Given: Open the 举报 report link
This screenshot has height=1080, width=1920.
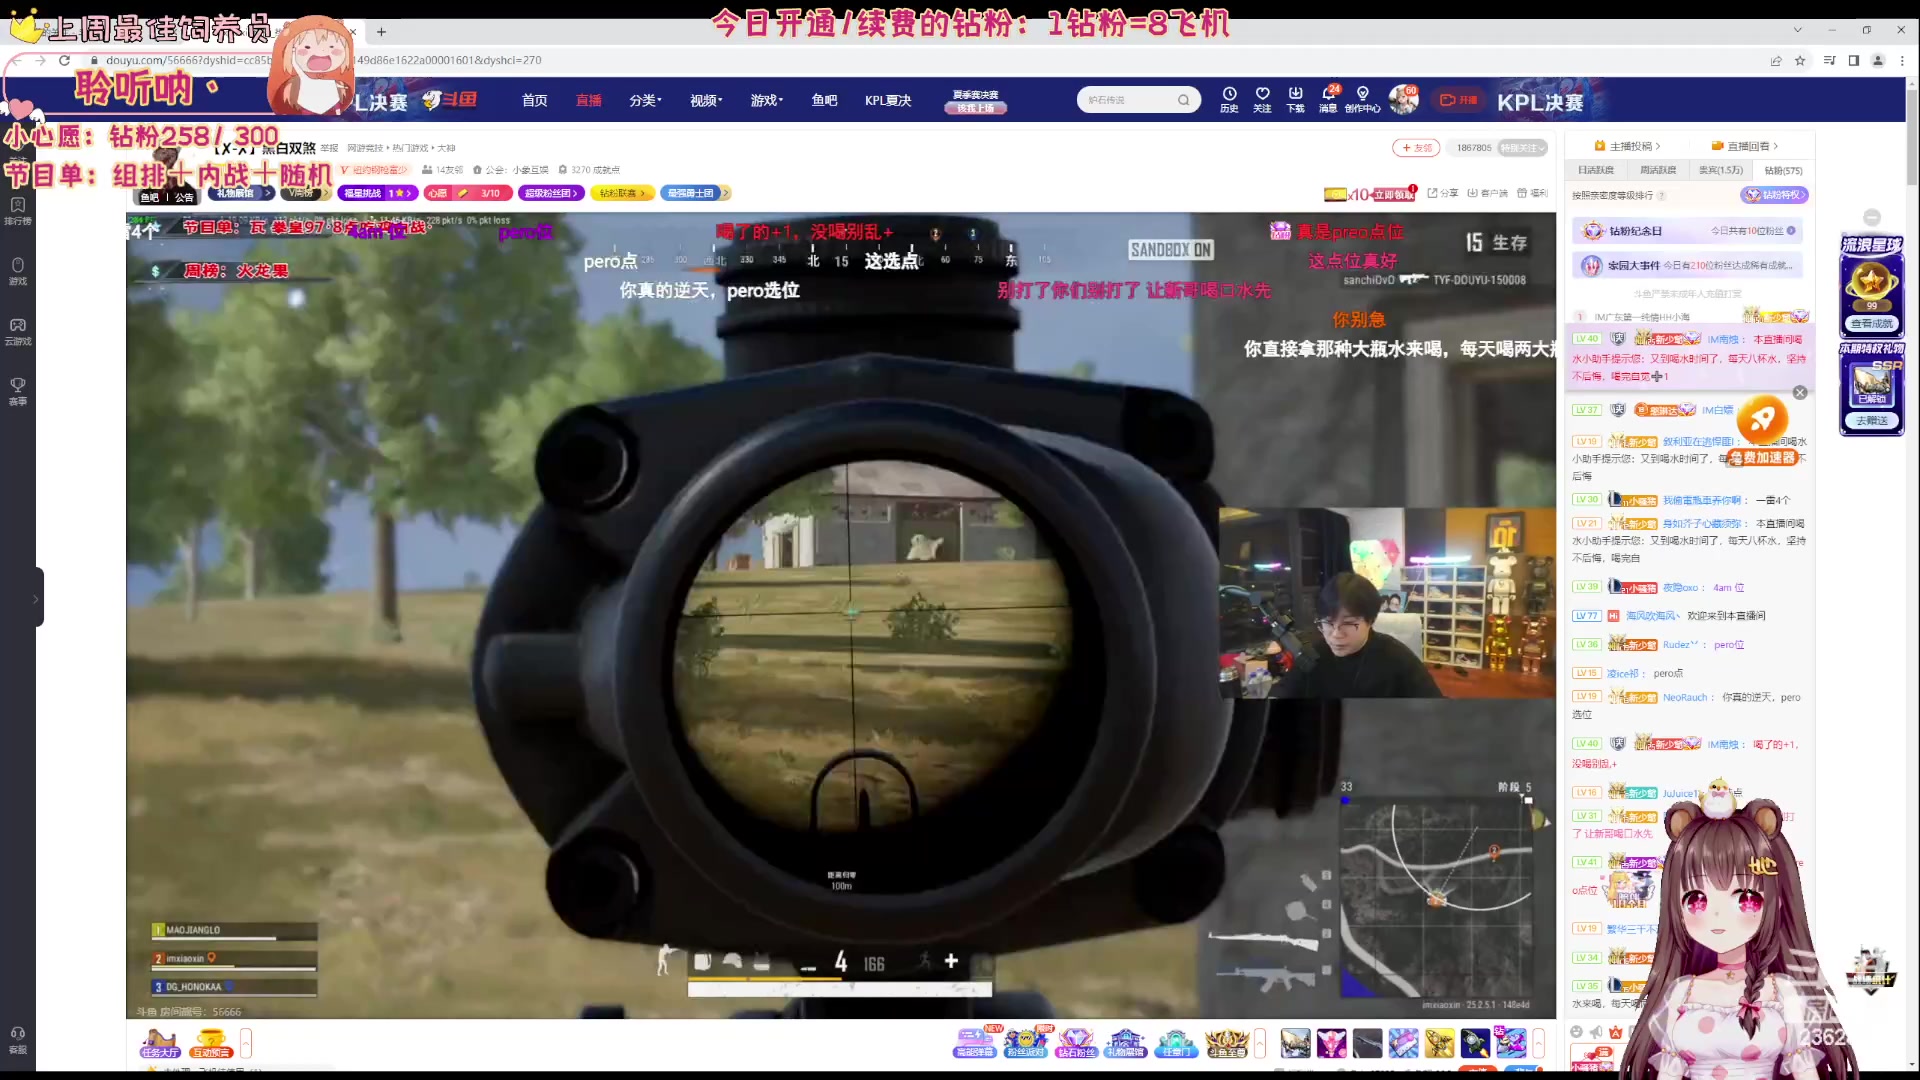Looking at the screenshot, I should [330, 148].
